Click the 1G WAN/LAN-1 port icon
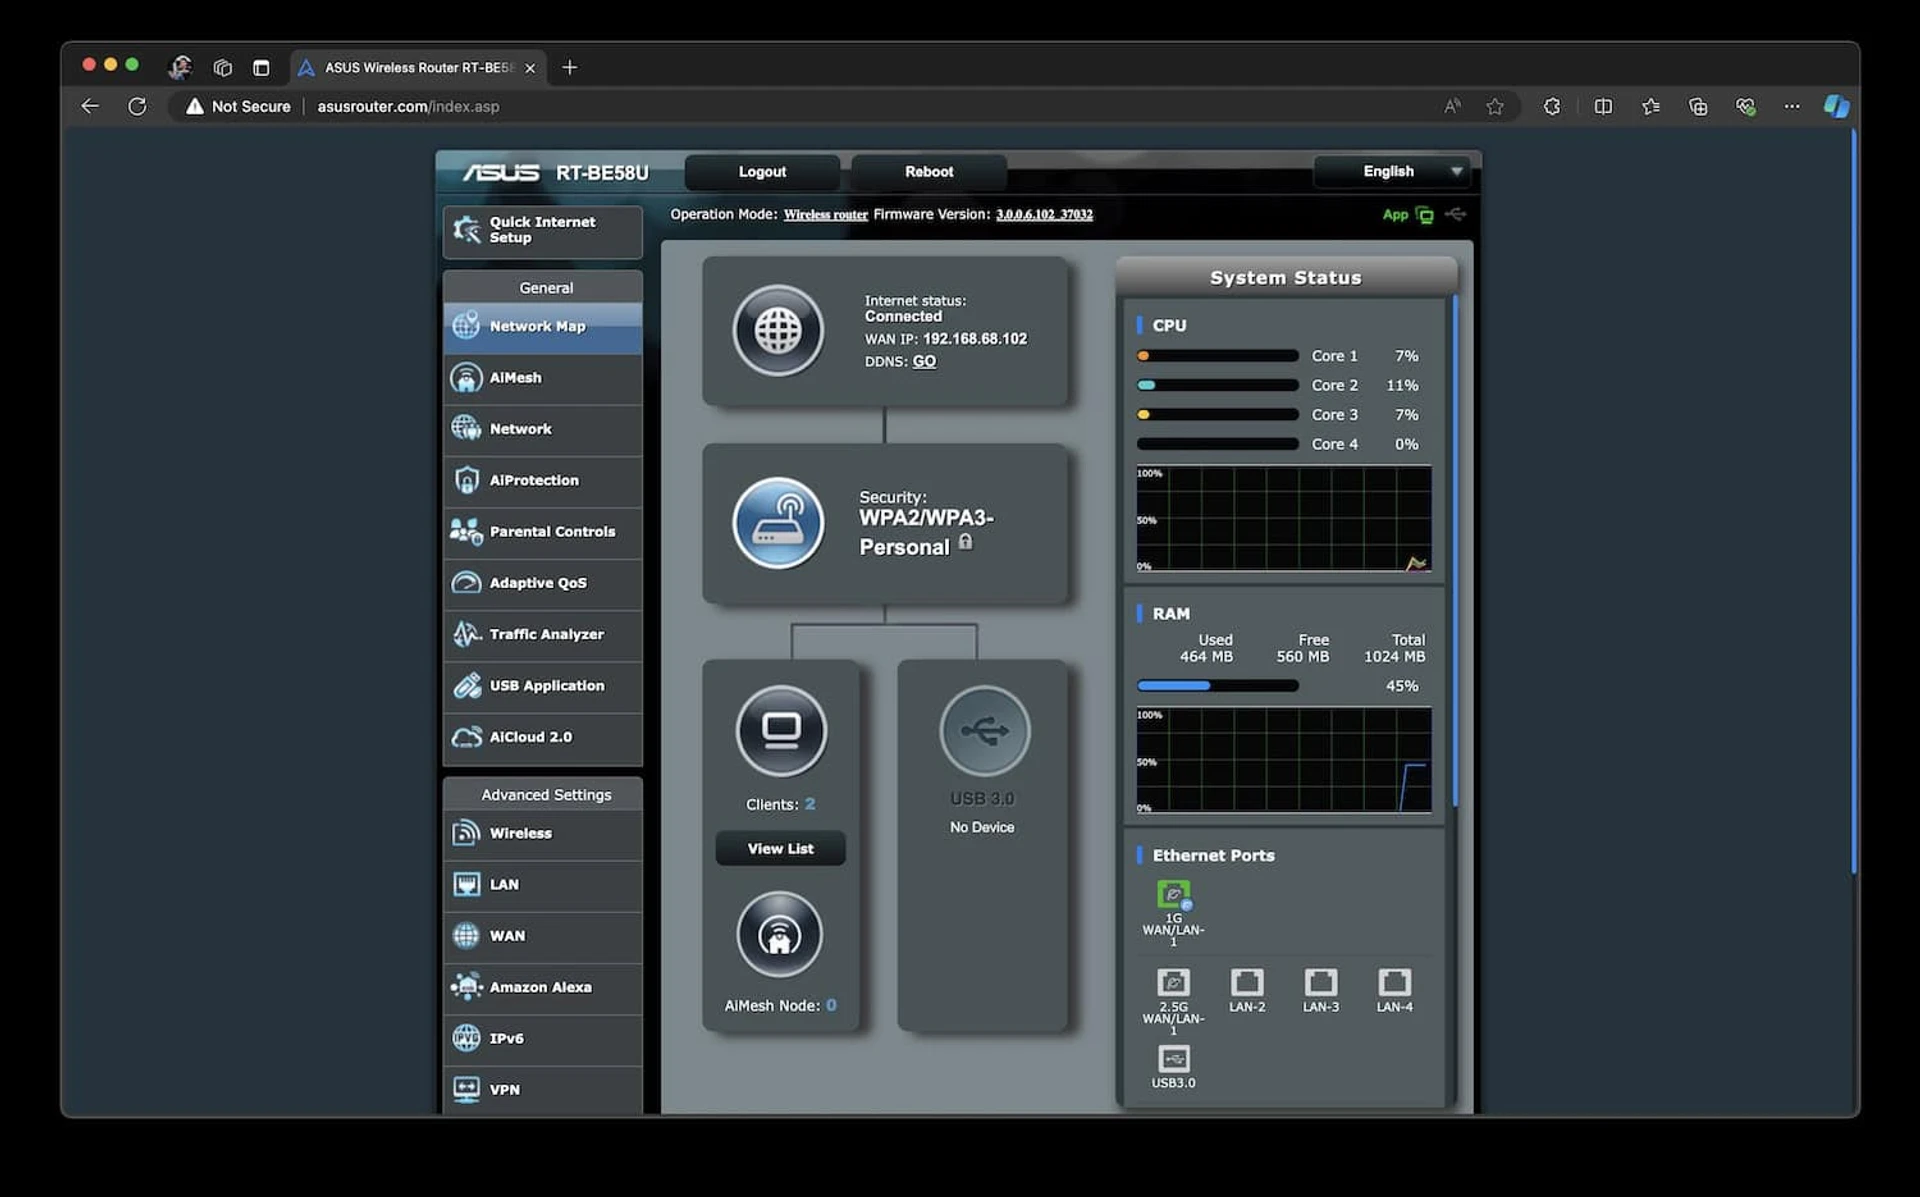Viewport: 1920px width, 1197px height. [1173, 893]
